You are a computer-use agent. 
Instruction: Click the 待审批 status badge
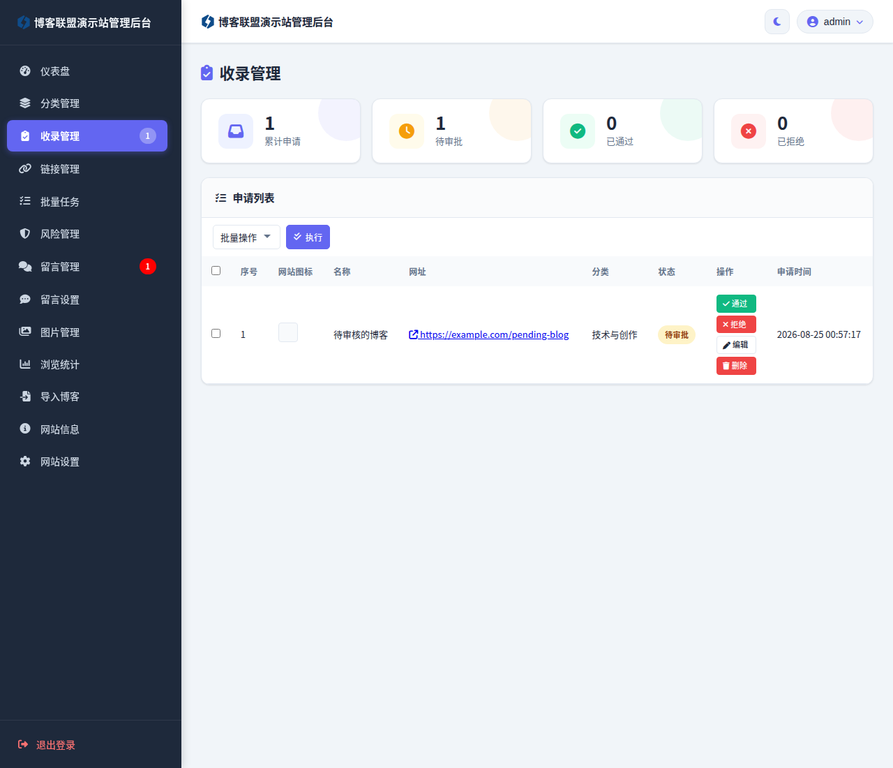click(x=677, y=335)
